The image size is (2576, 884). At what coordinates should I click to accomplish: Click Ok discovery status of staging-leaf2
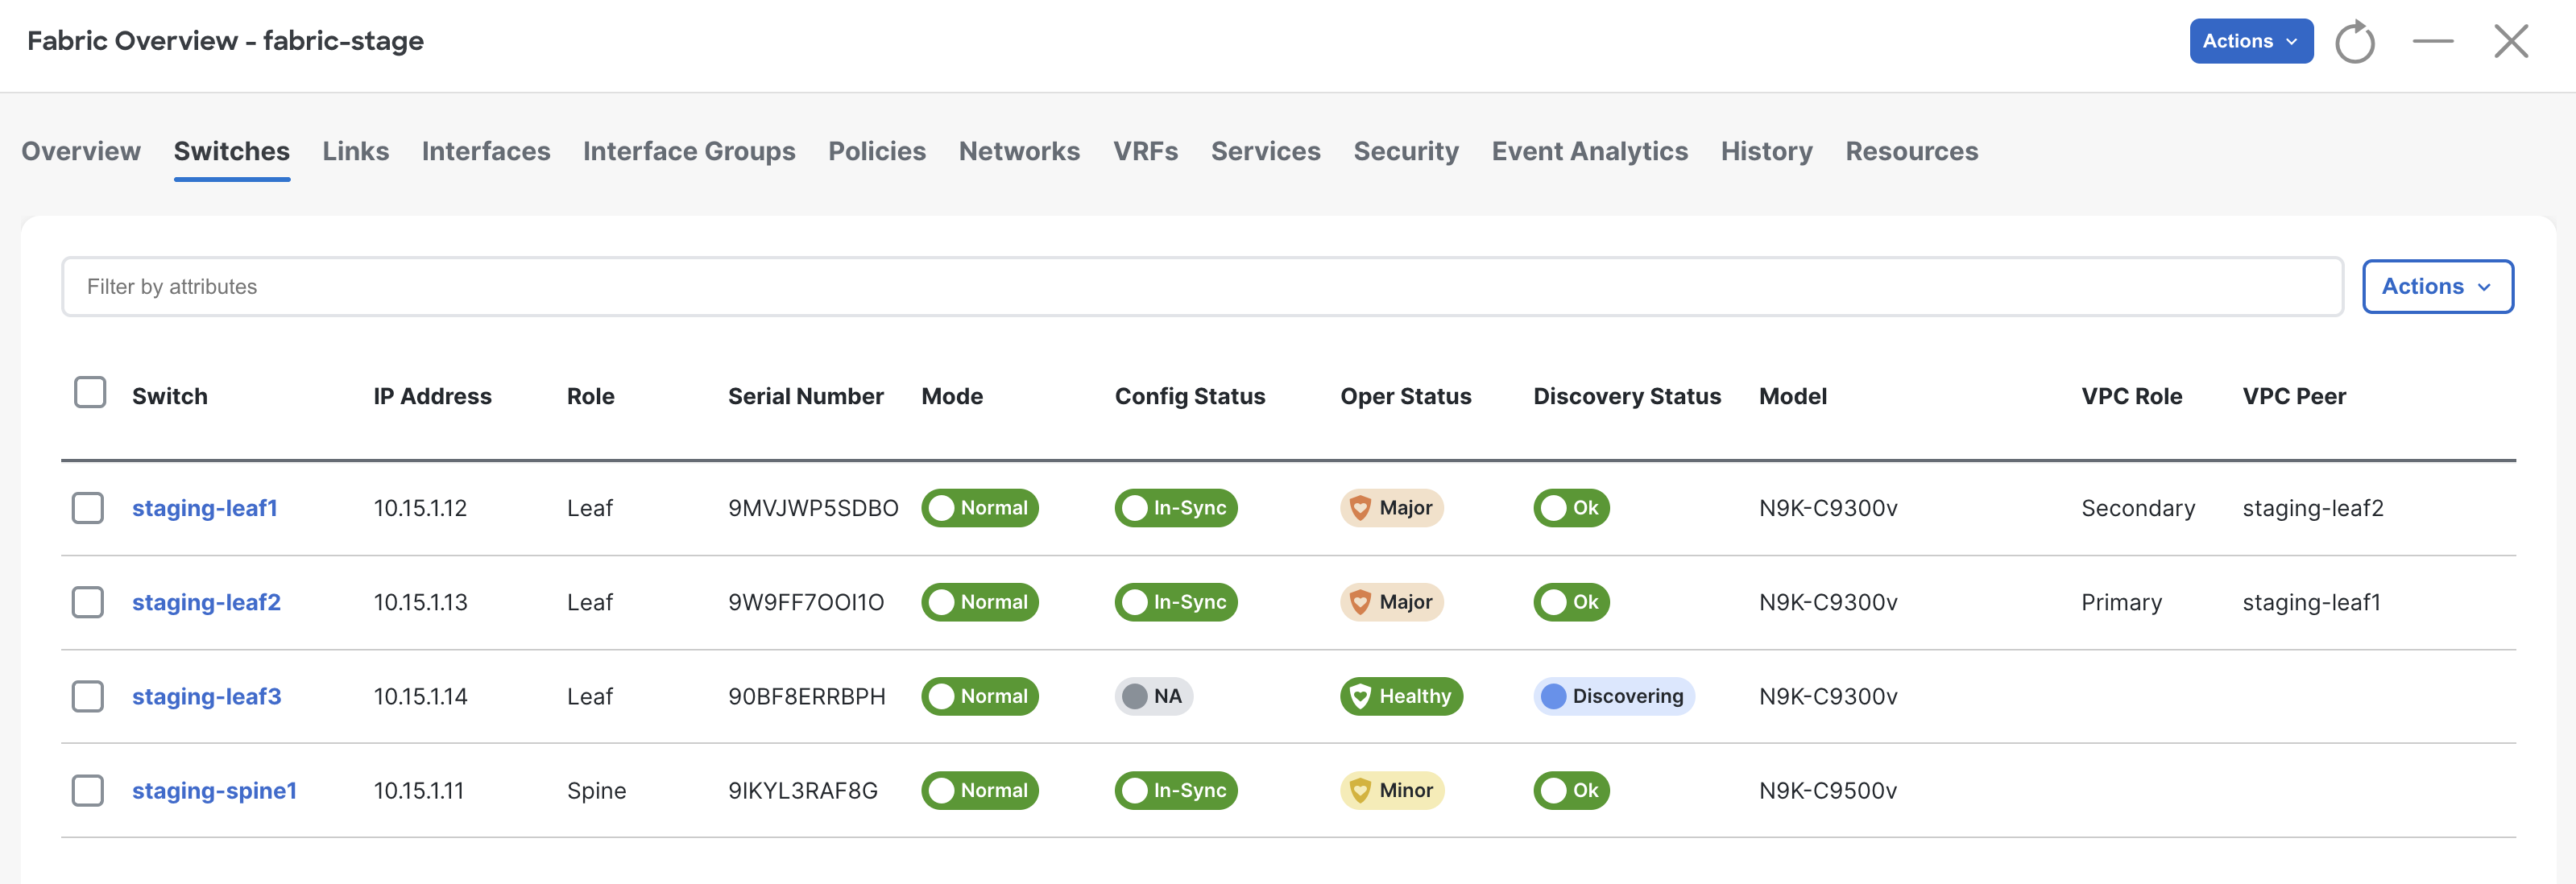[x=1571, y=602]
